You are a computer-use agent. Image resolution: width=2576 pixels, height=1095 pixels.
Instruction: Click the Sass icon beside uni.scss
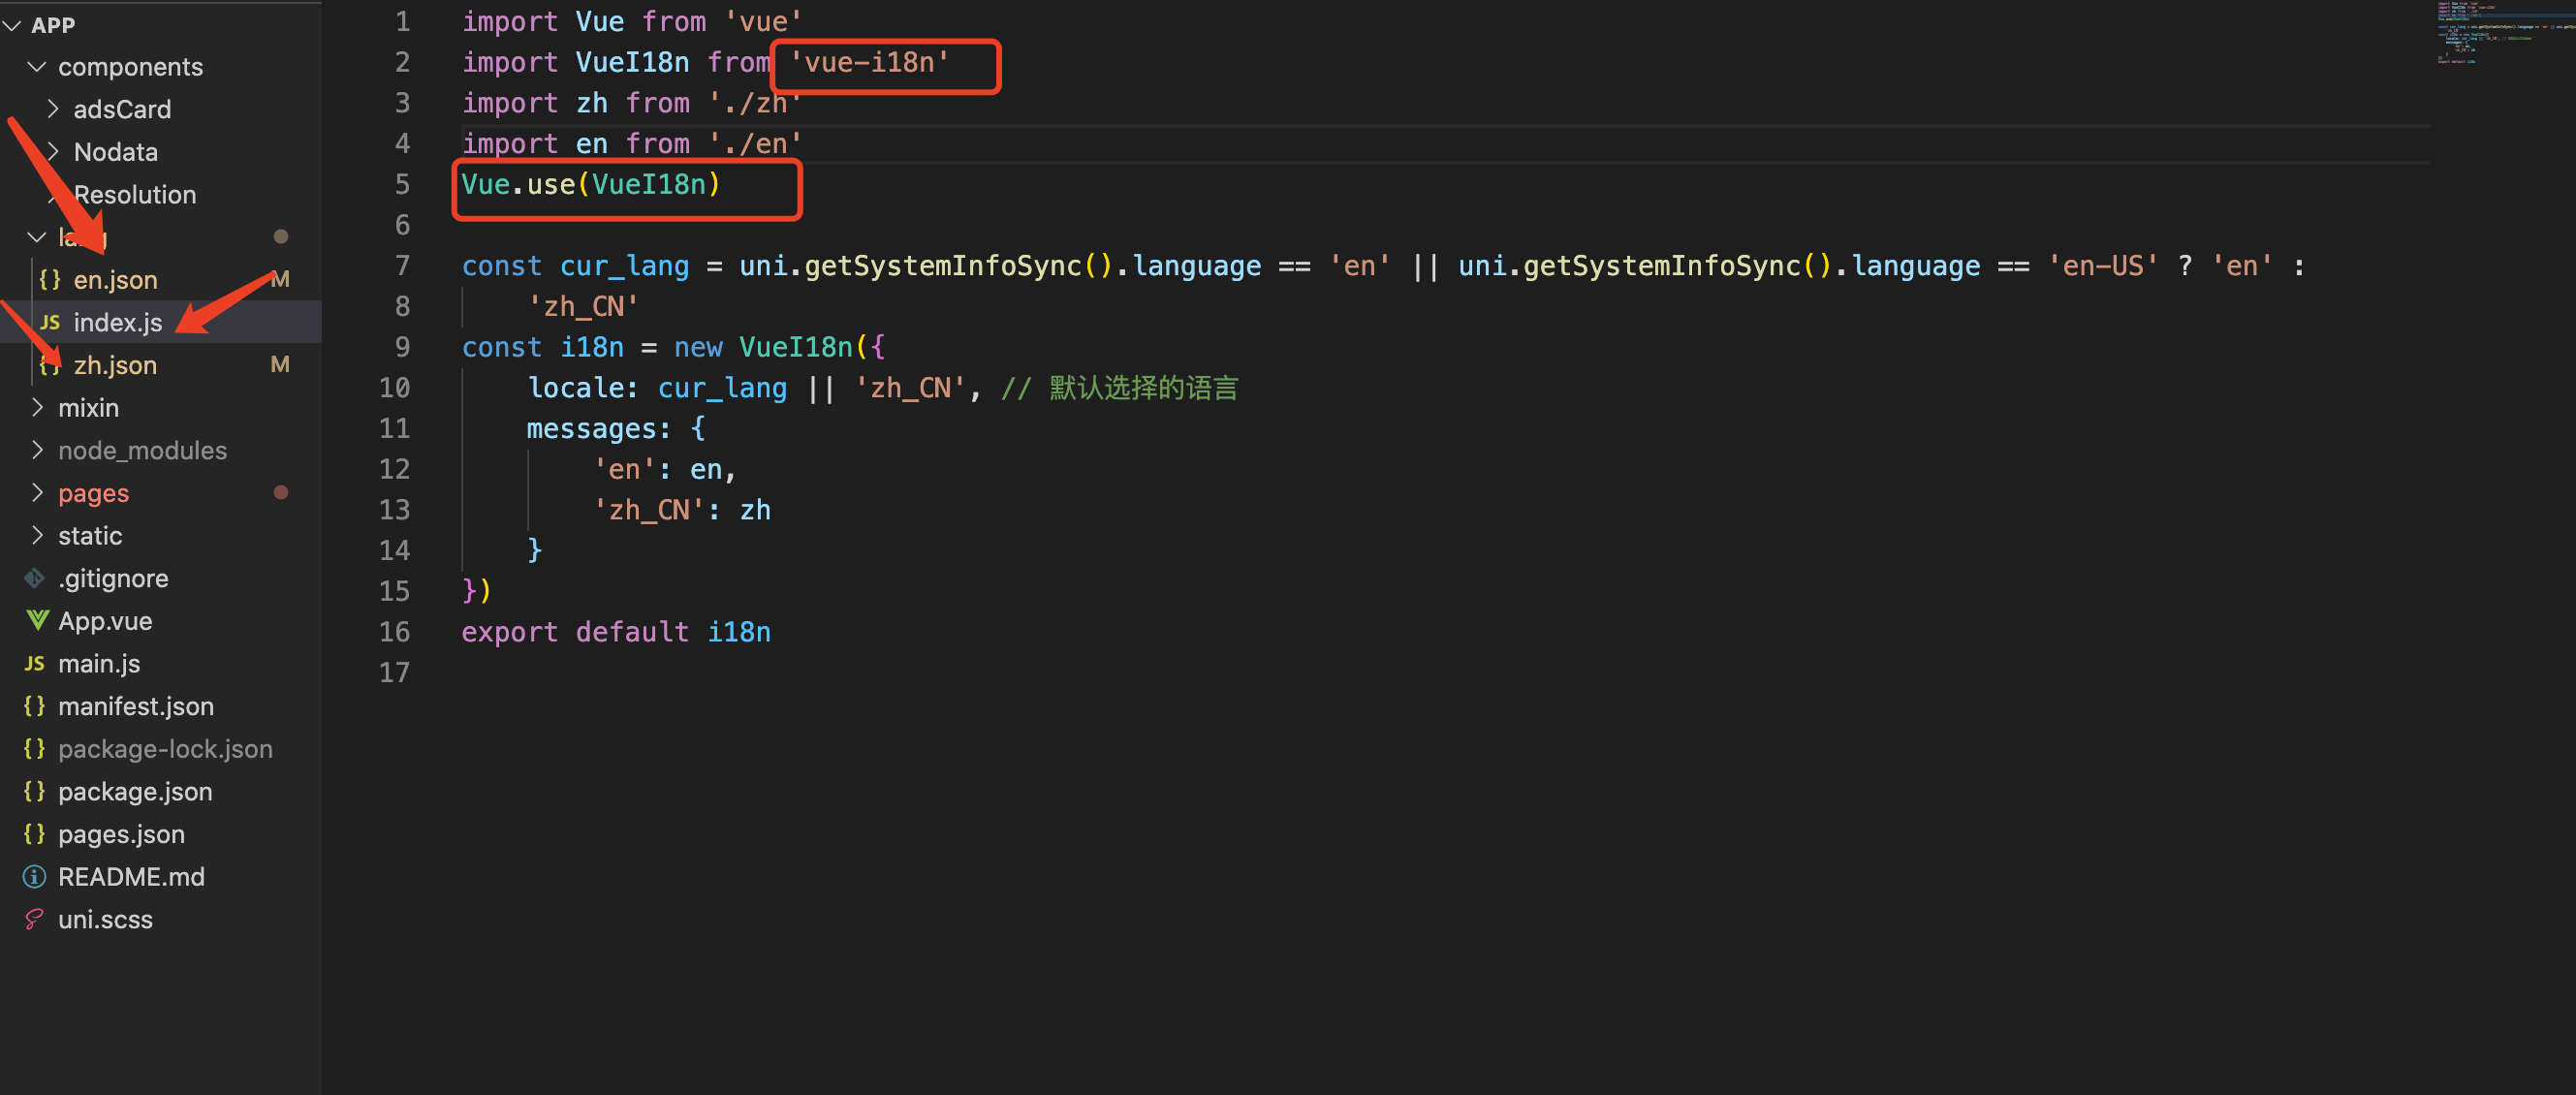tap(34, 919)
